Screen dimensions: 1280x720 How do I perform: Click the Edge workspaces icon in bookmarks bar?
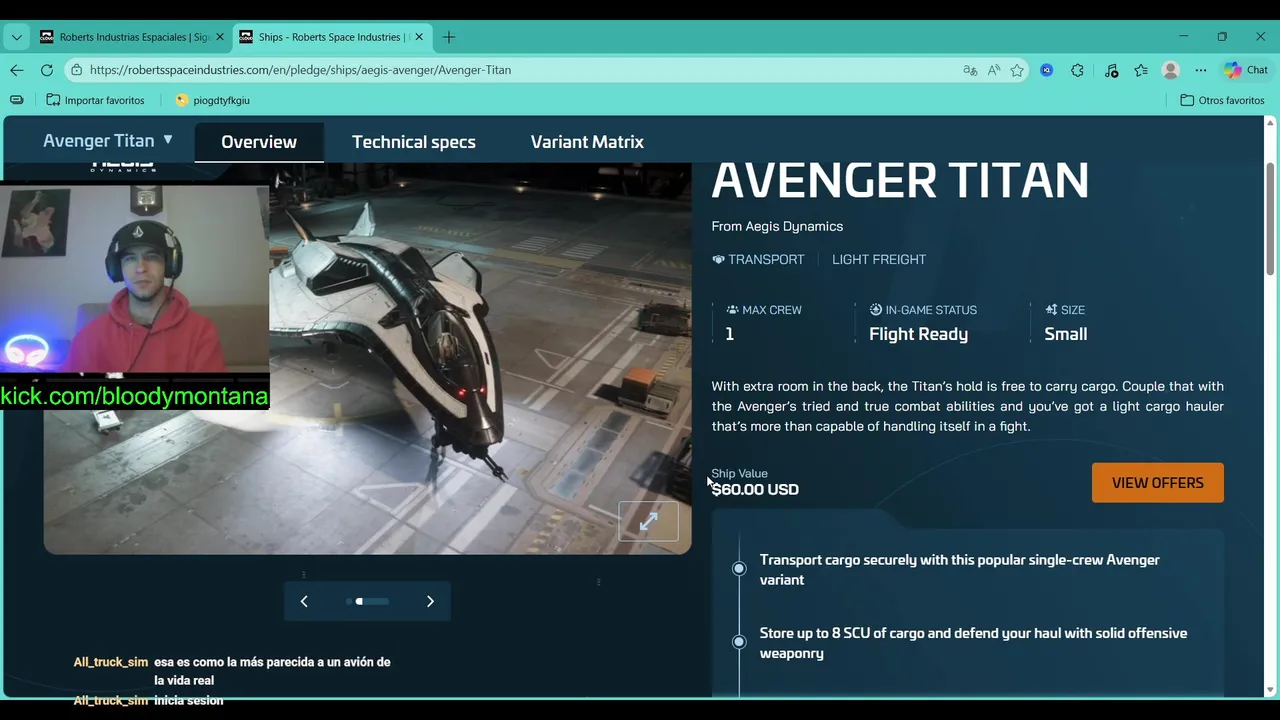point(17,100)
